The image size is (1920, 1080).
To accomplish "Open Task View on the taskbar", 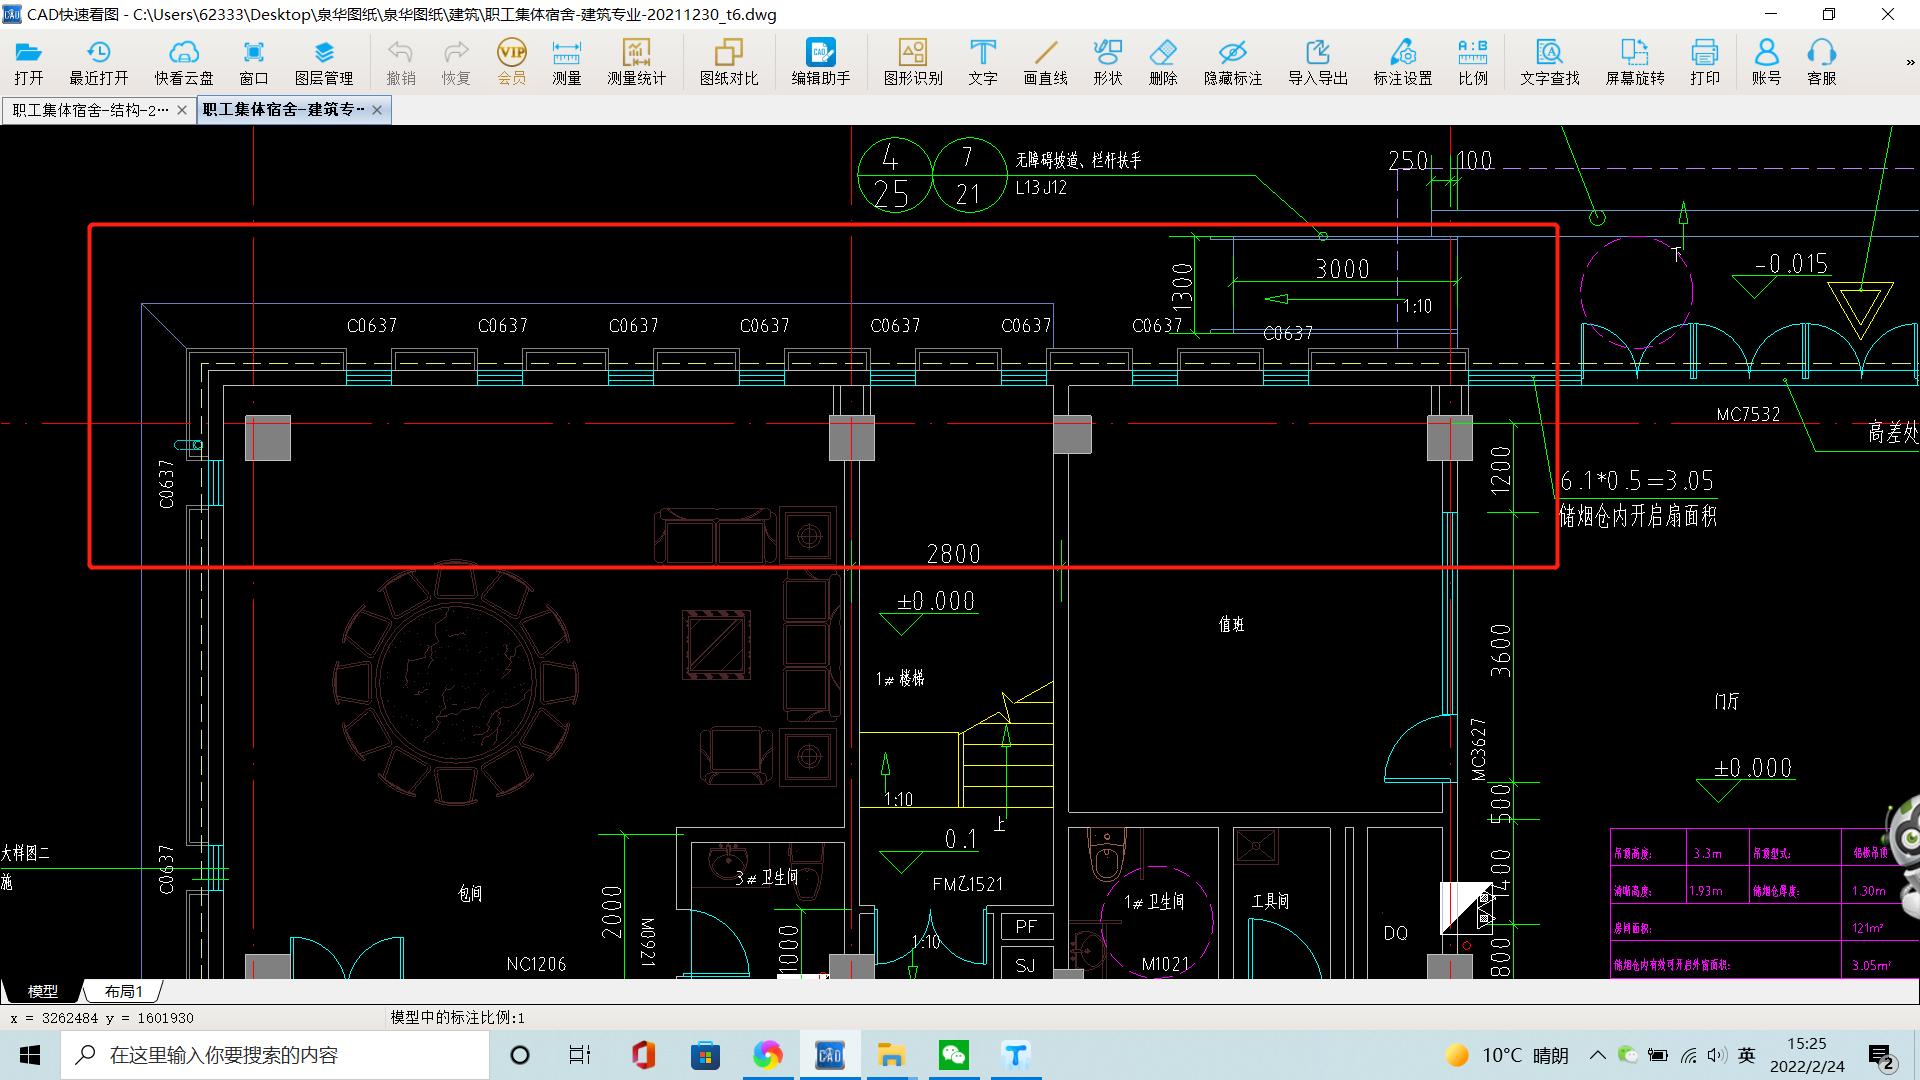I will 580,1055.
